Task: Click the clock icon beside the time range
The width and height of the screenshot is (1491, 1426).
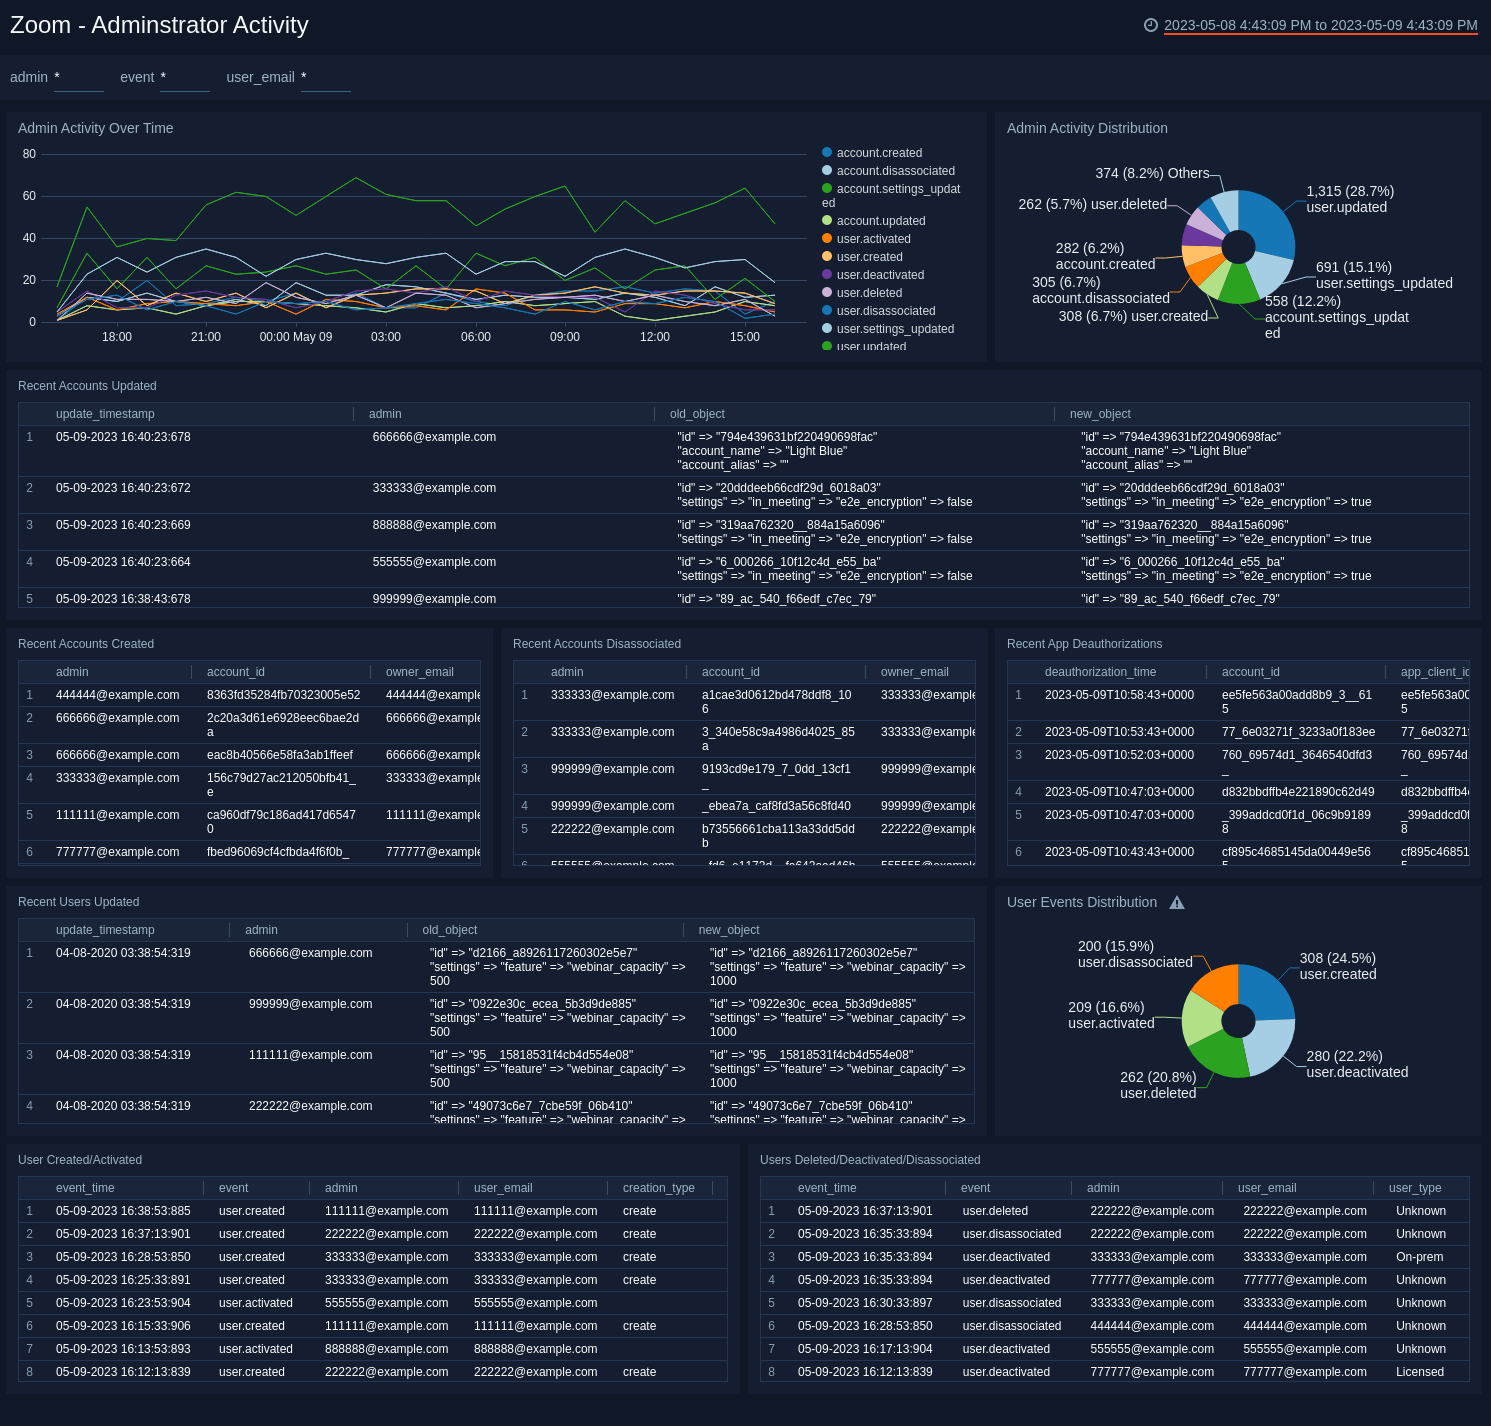Action: point(1152,24)
